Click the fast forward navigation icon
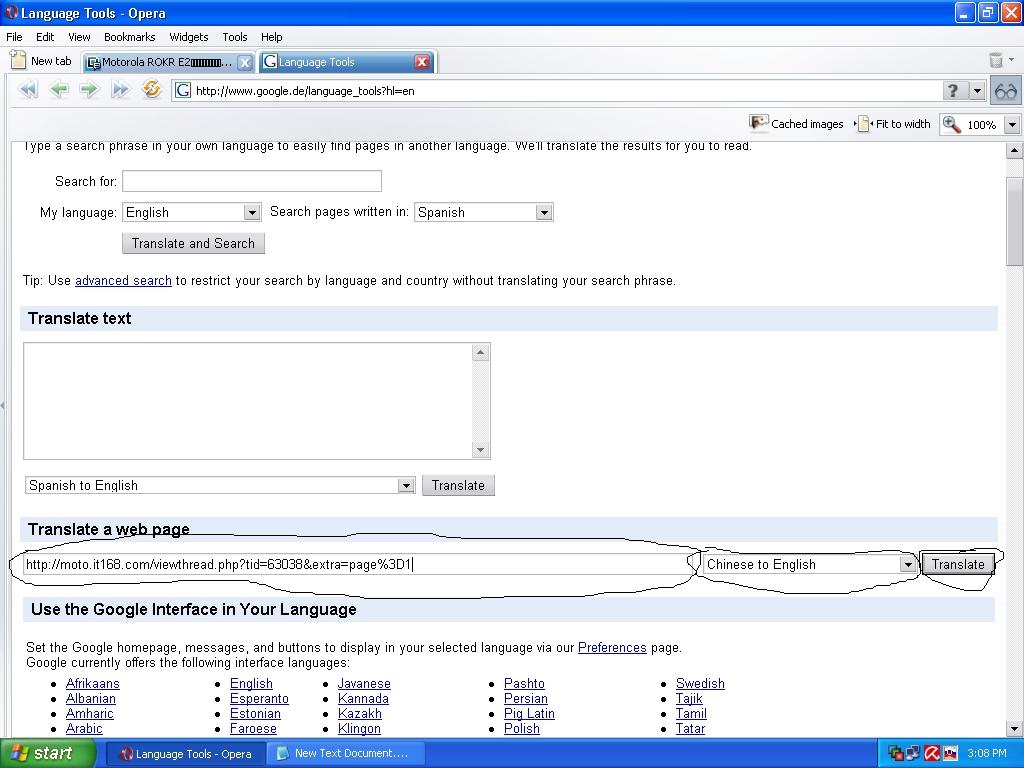 point(120,89)
